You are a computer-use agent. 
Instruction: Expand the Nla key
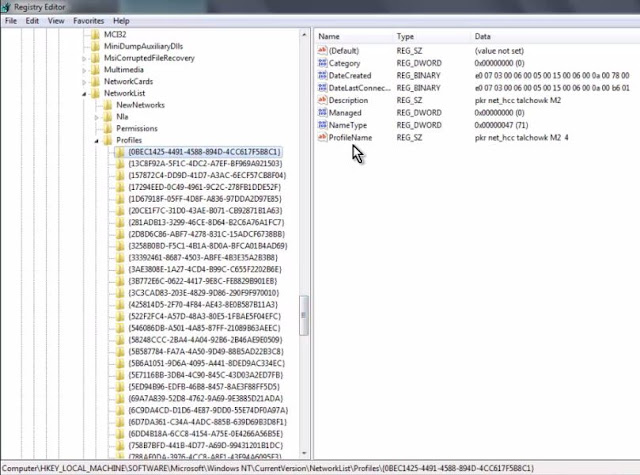point(97,118)
